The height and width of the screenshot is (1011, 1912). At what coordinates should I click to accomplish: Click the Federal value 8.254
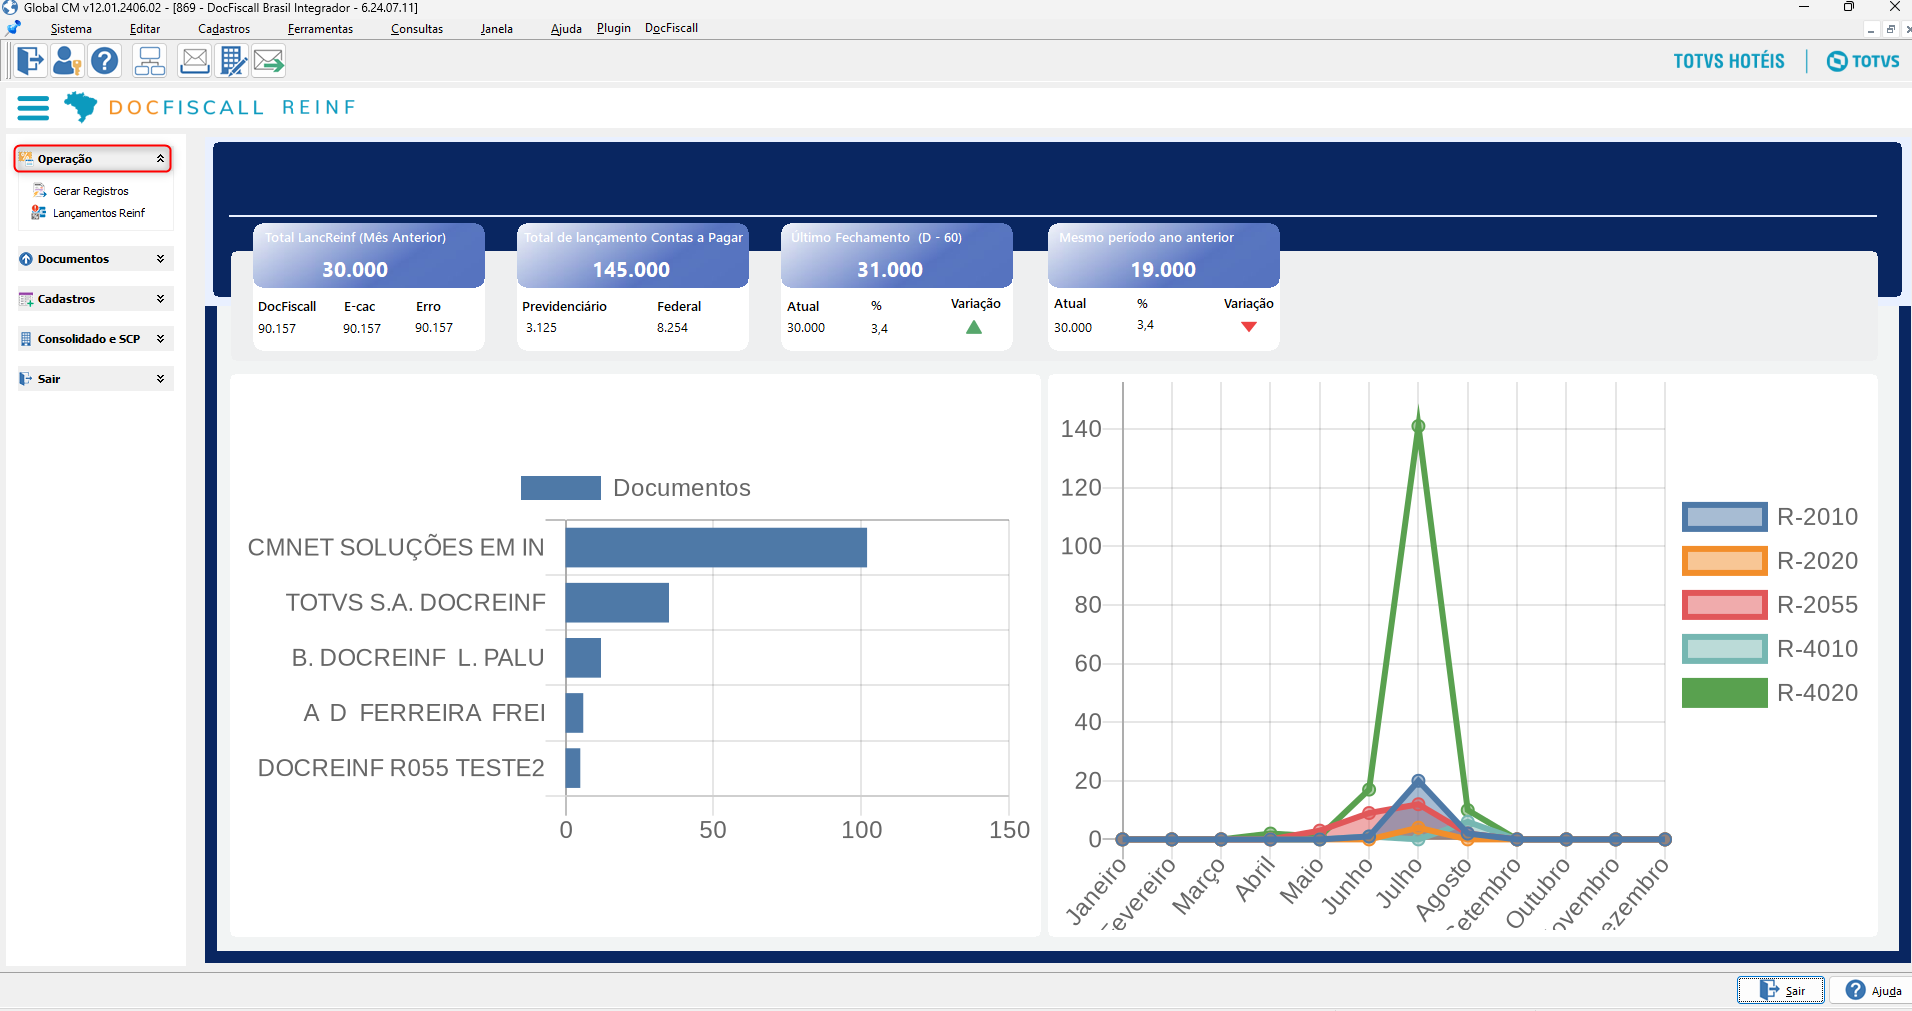click(672, 328)
